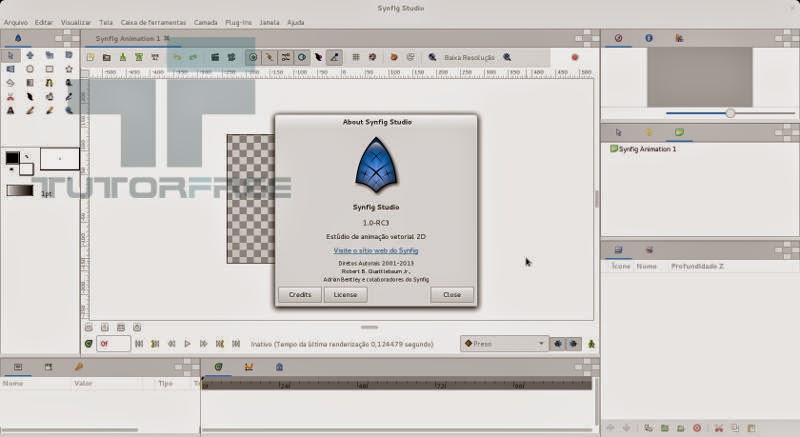Toggle the grid display
Viewport: 800px width, 437px height.
[x=356, y=57]
